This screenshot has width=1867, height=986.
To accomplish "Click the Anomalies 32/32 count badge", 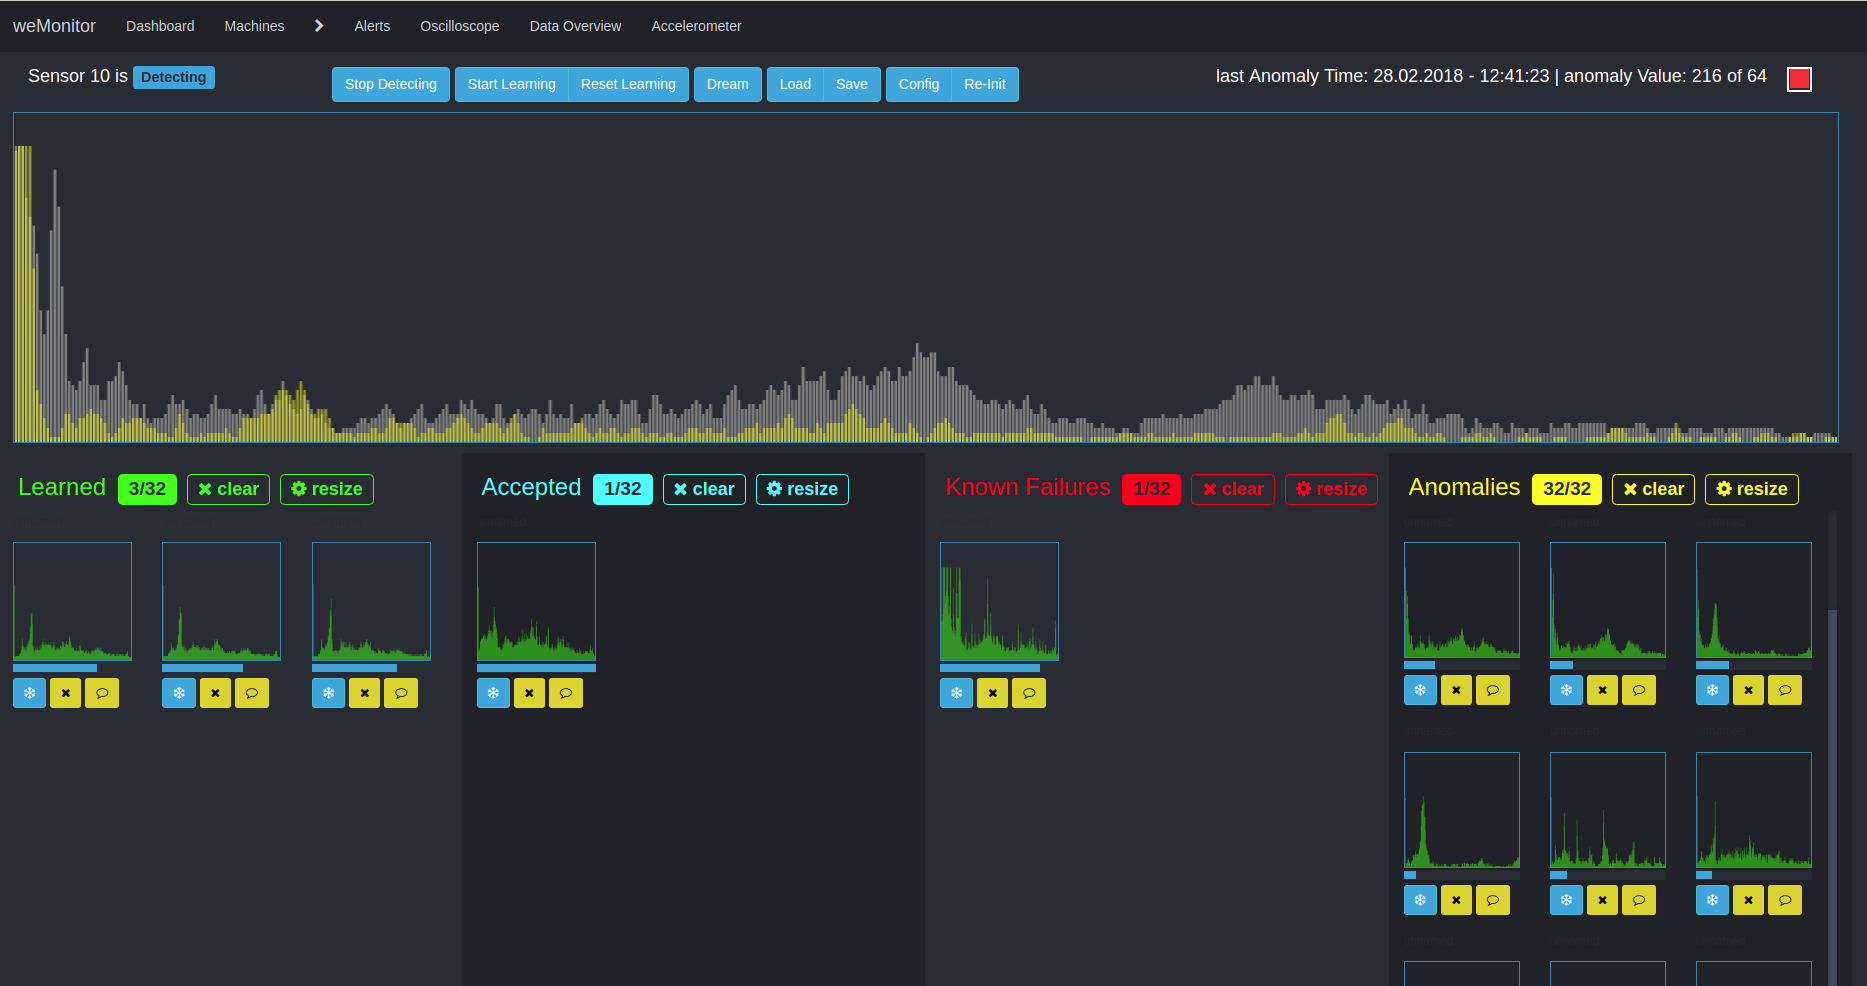I will [x=1567, y=489].
